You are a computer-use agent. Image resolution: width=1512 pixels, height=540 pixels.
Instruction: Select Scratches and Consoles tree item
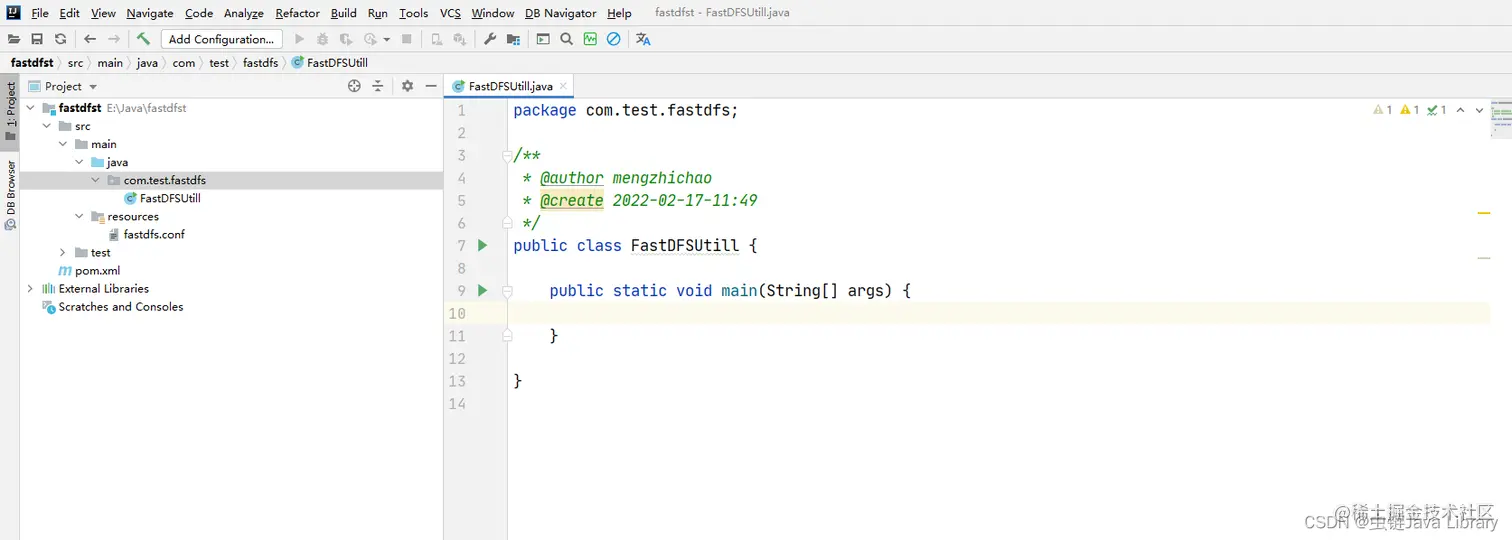click(x=112, y=306)
